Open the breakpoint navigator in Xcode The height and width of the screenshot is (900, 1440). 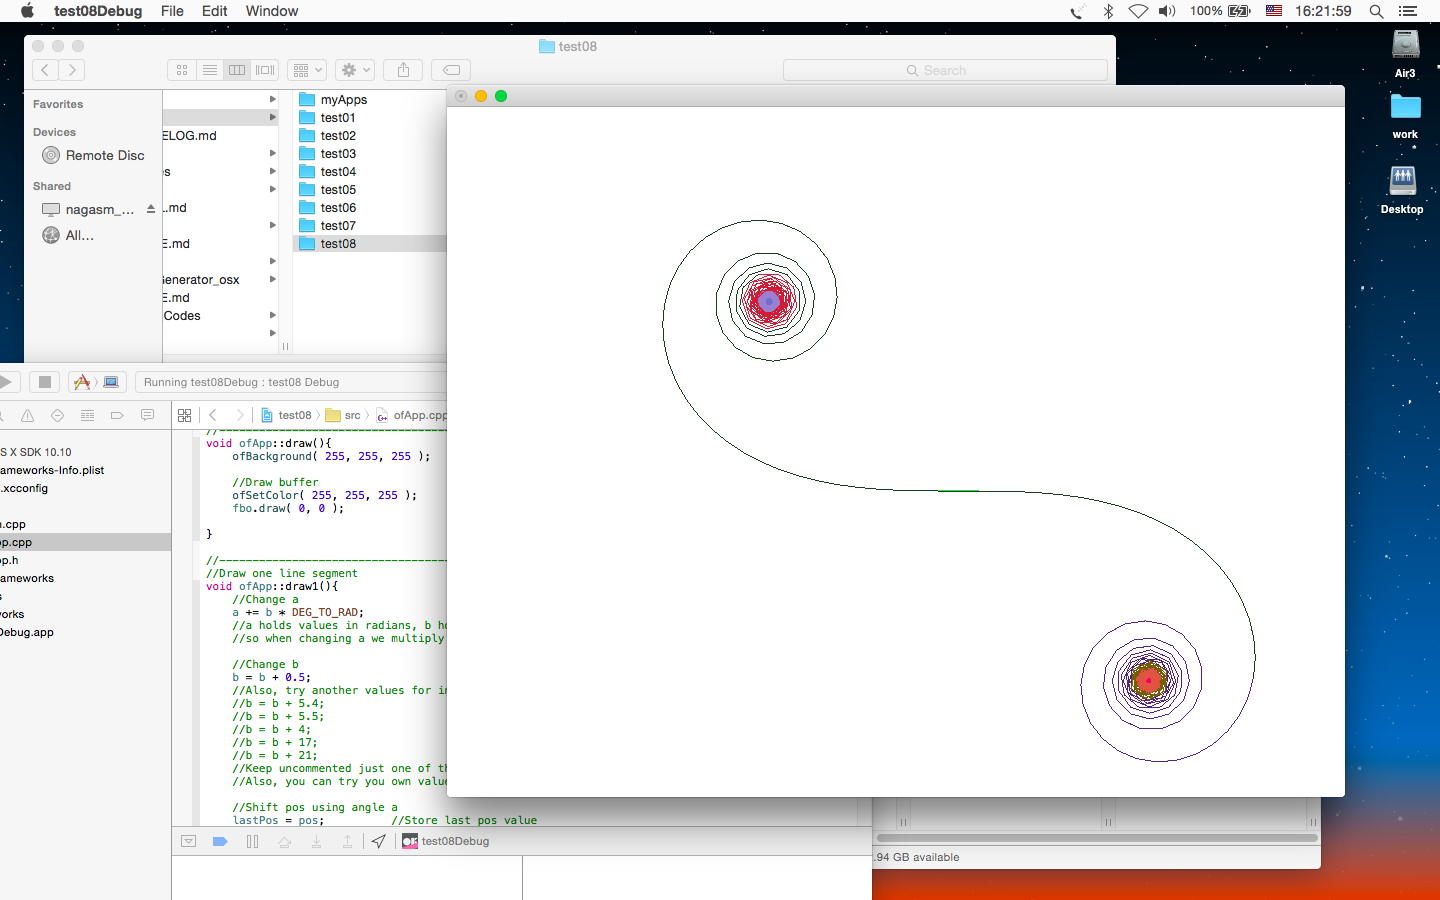tap(117, 415)
